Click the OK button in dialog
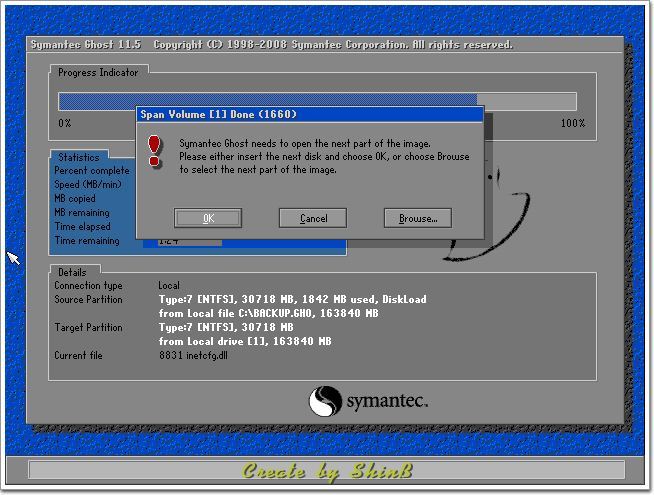This screenshot has width=654, height=495. [x=208, y=218]
